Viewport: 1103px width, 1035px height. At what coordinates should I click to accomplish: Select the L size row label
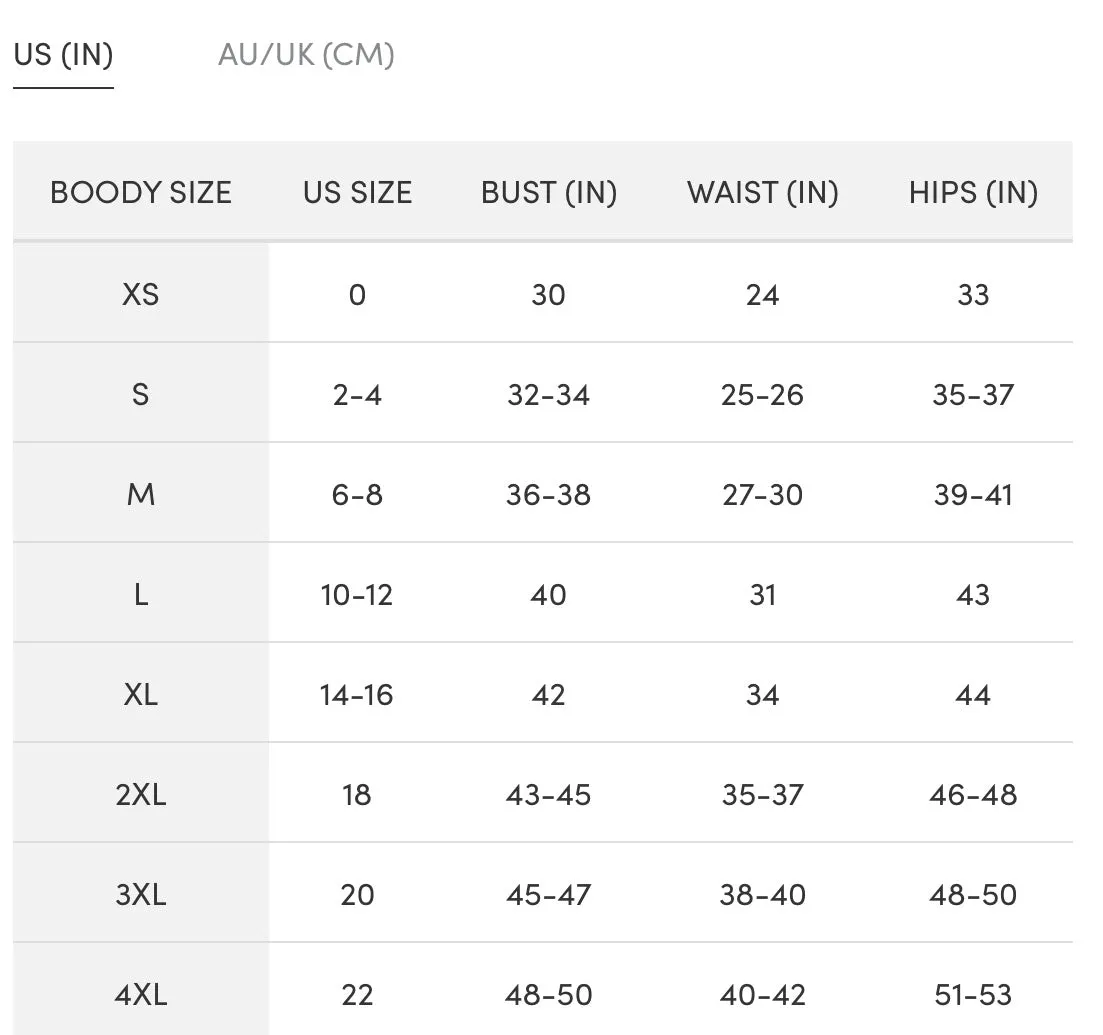(x=141, y=595)
